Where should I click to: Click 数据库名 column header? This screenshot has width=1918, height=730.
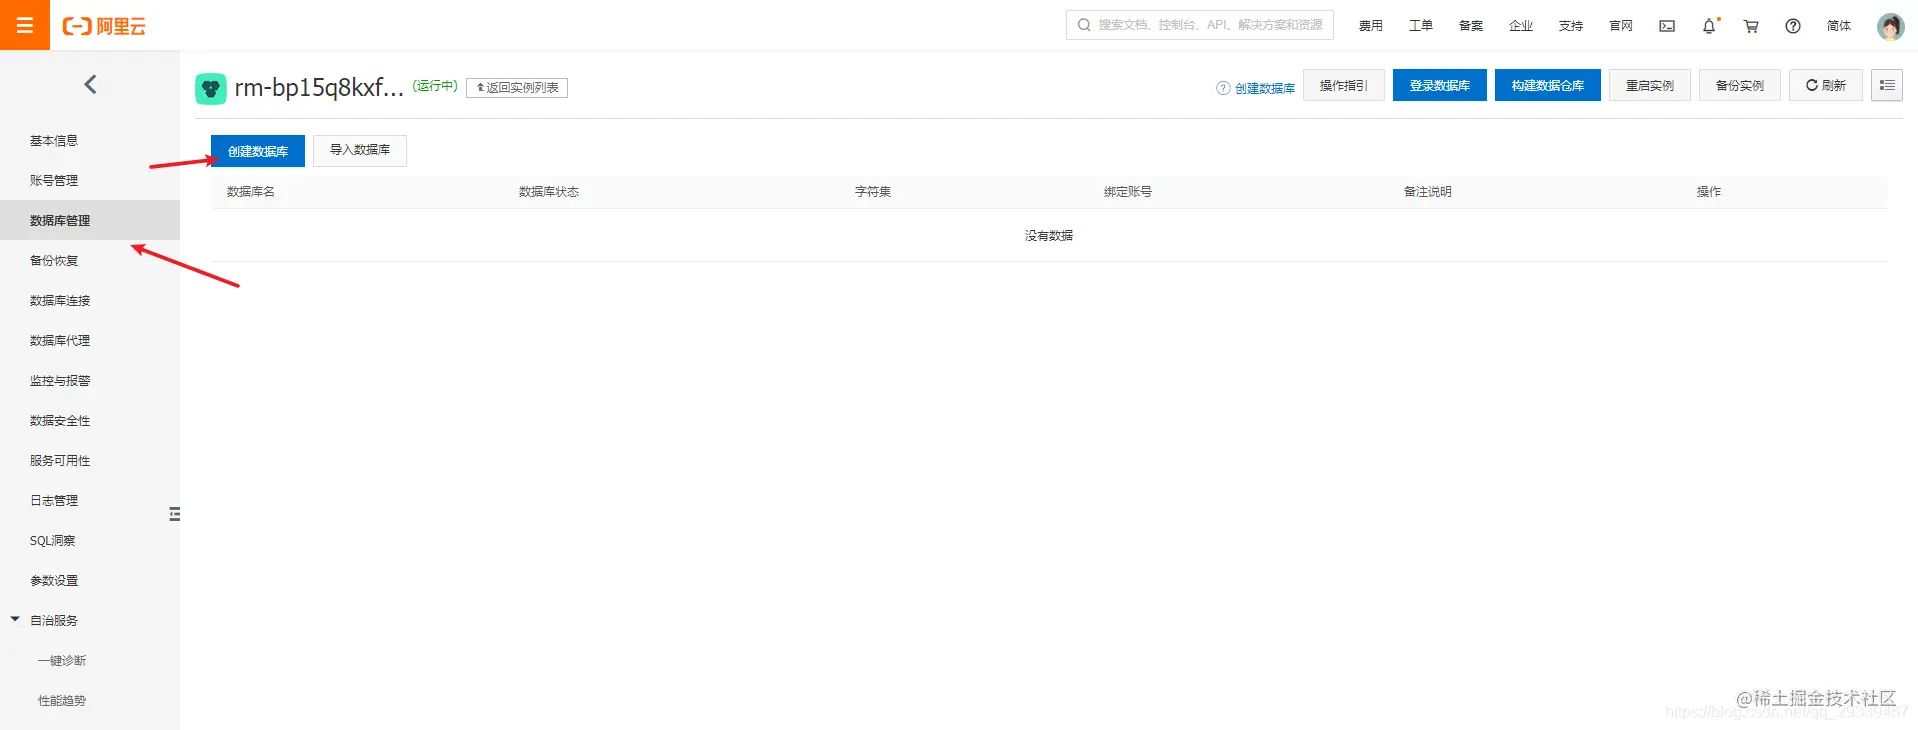251,192
